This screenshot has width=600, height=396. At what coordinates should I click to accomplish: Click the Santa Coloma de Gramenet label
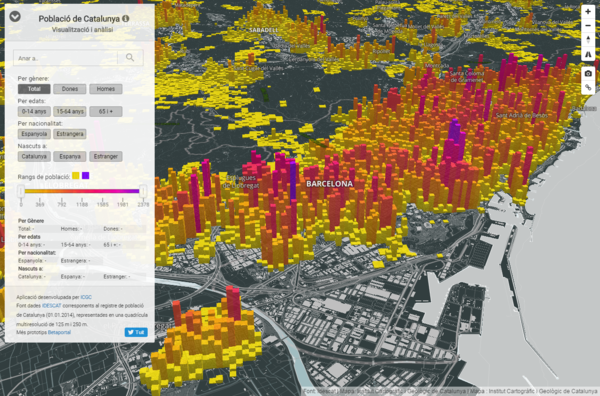(x=467, y=77)
